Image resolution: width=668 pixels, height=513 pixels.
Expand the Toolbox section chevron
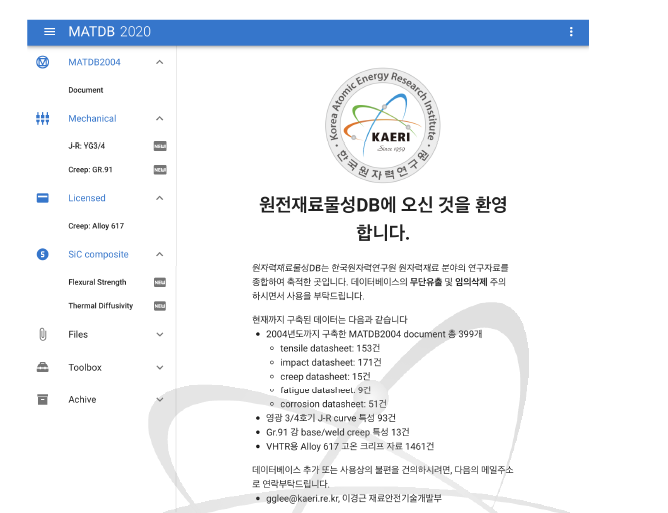160,367
